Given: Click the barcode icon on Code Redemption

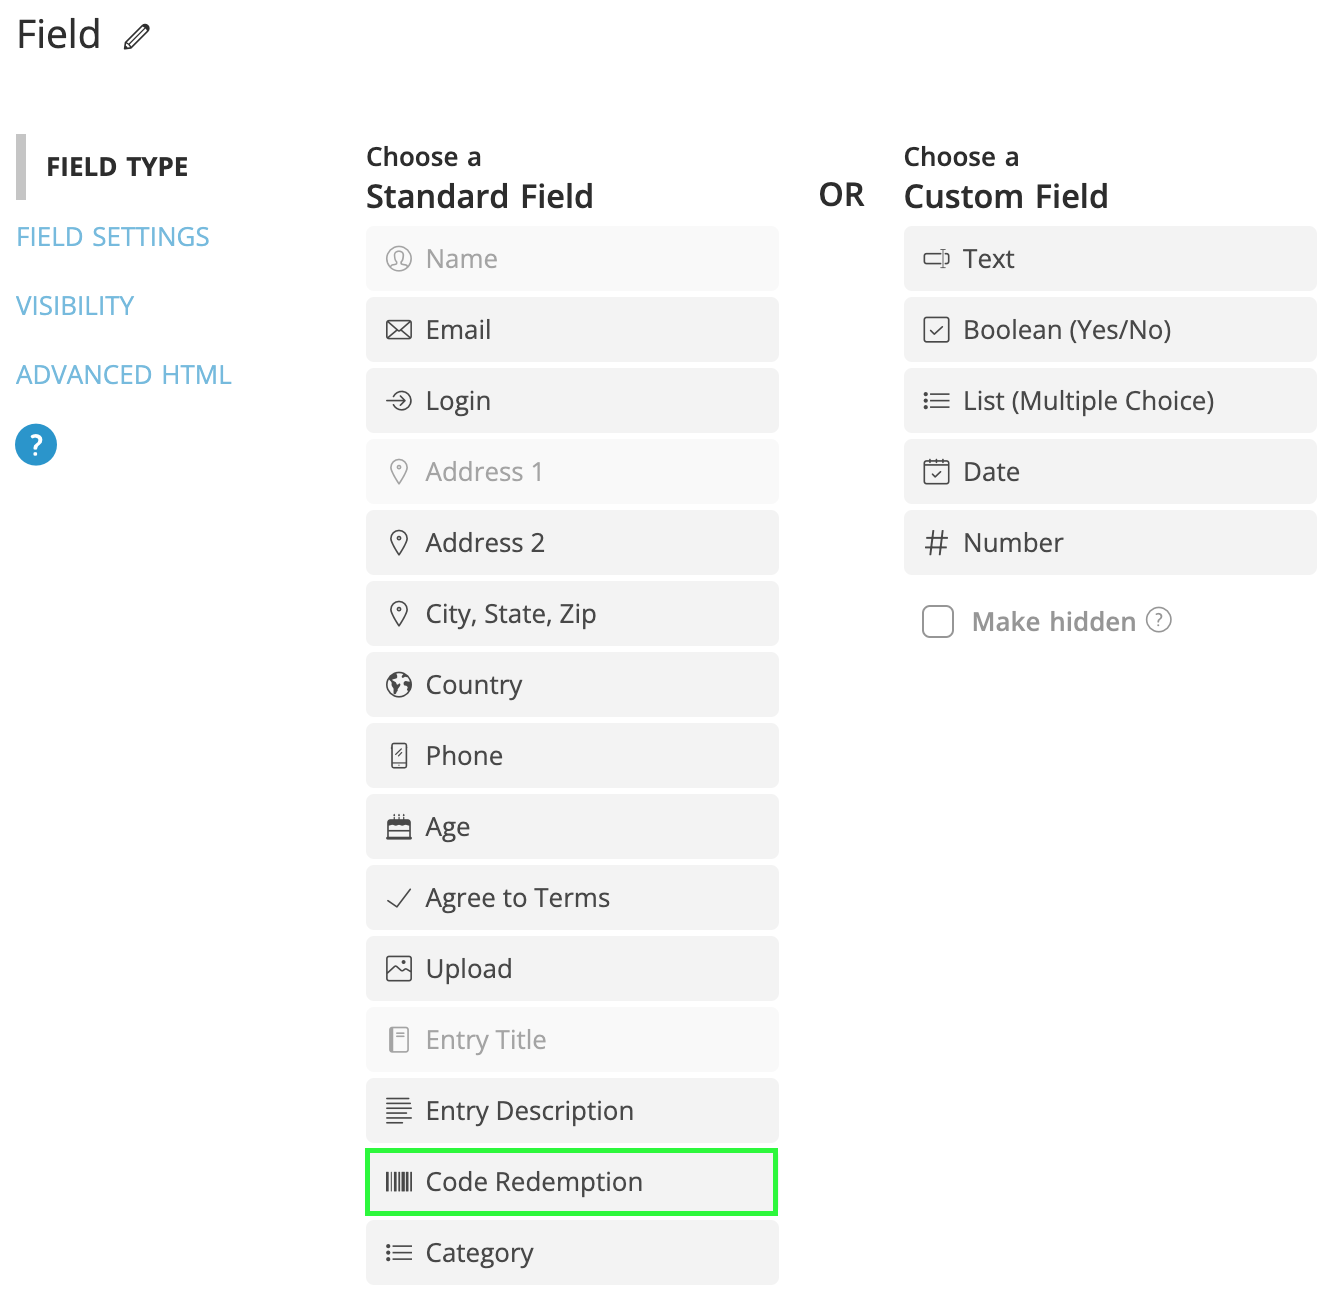Looking at the screenshot, I should pos(399,1182).
